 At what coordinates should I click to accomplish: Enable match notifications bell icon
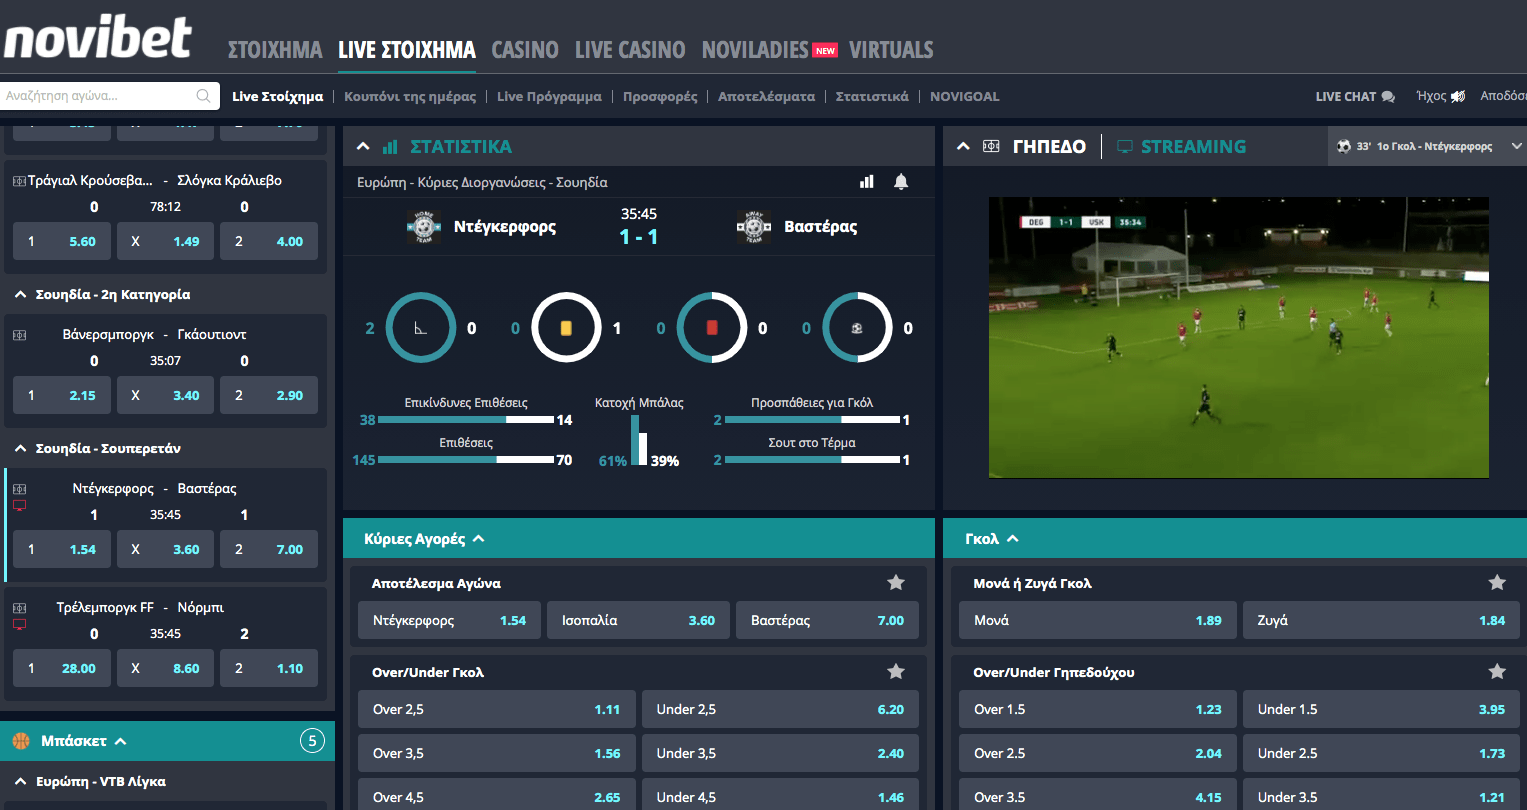point(901,182)
